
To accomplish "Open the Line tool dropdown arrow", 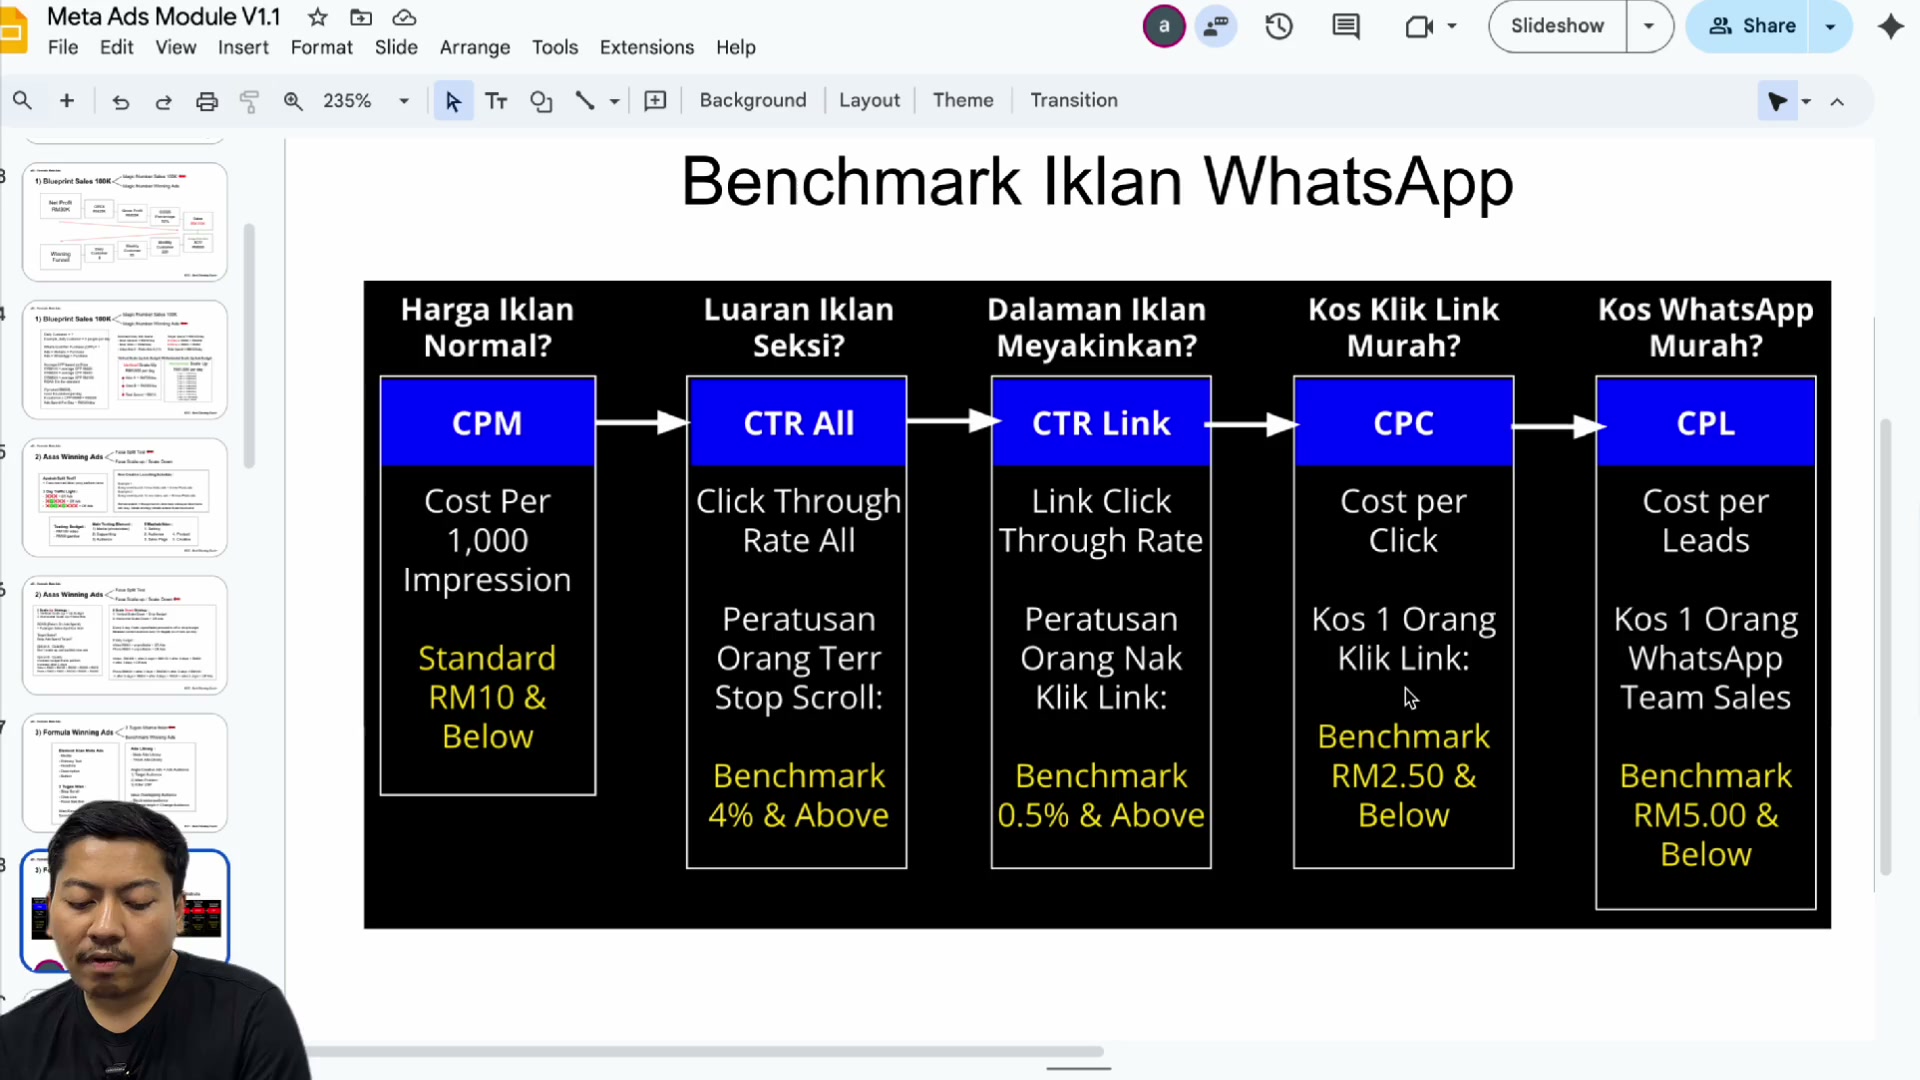I will (x=614, y=101).
